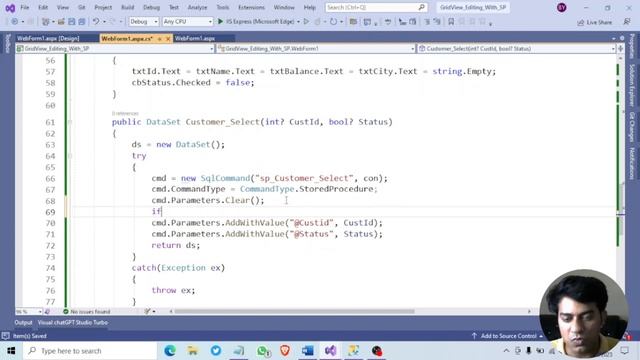
Task: Open File Explorer from the taskbar
Action: coord(193,351)
